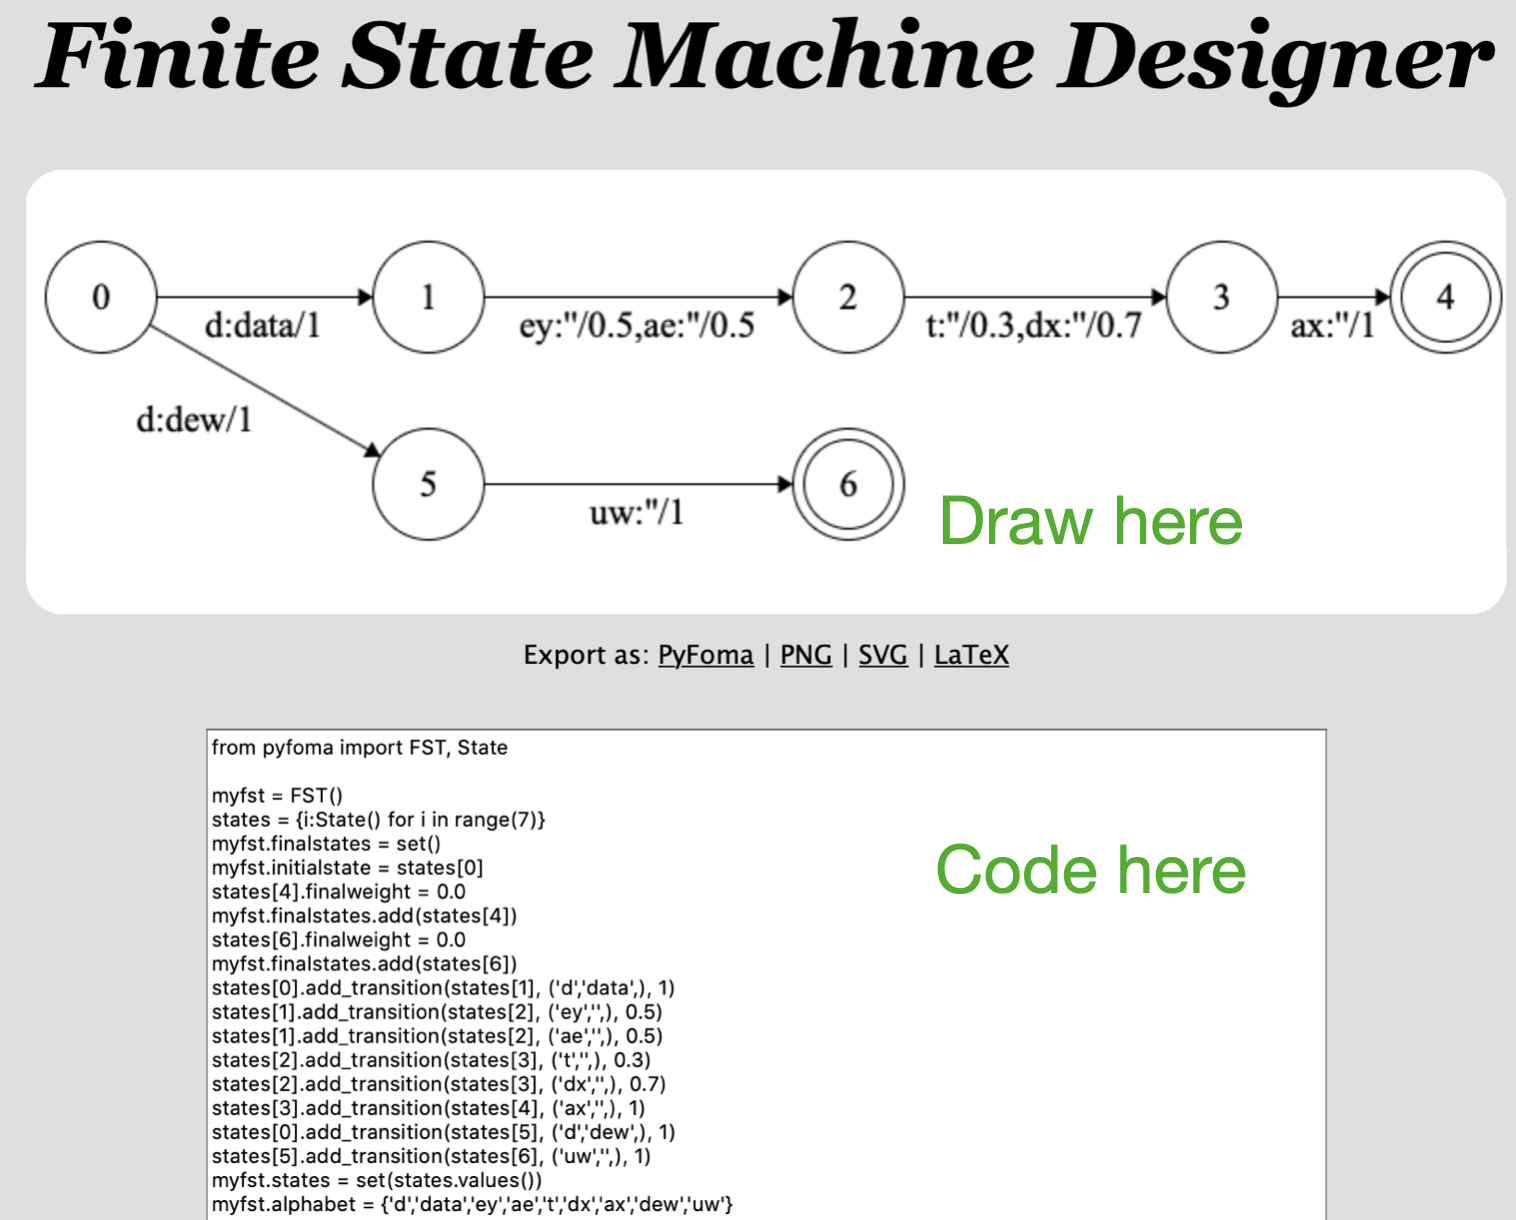Export the diagram as SVG

[x=883, y=655]
